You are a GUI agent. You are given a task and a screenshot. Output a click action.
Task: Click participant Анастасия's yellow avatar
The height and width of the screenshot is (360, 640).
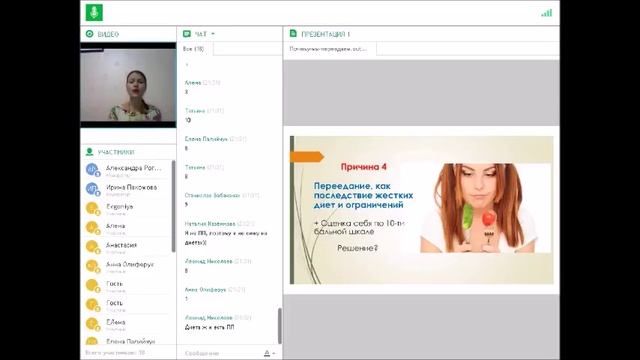coord(92,247)
